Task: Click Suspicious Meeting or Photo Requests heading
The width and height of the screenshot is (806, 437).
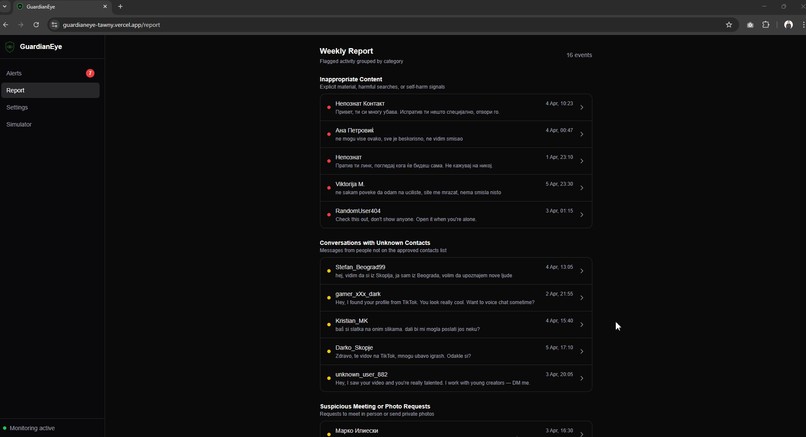Action: pos(375,406)
